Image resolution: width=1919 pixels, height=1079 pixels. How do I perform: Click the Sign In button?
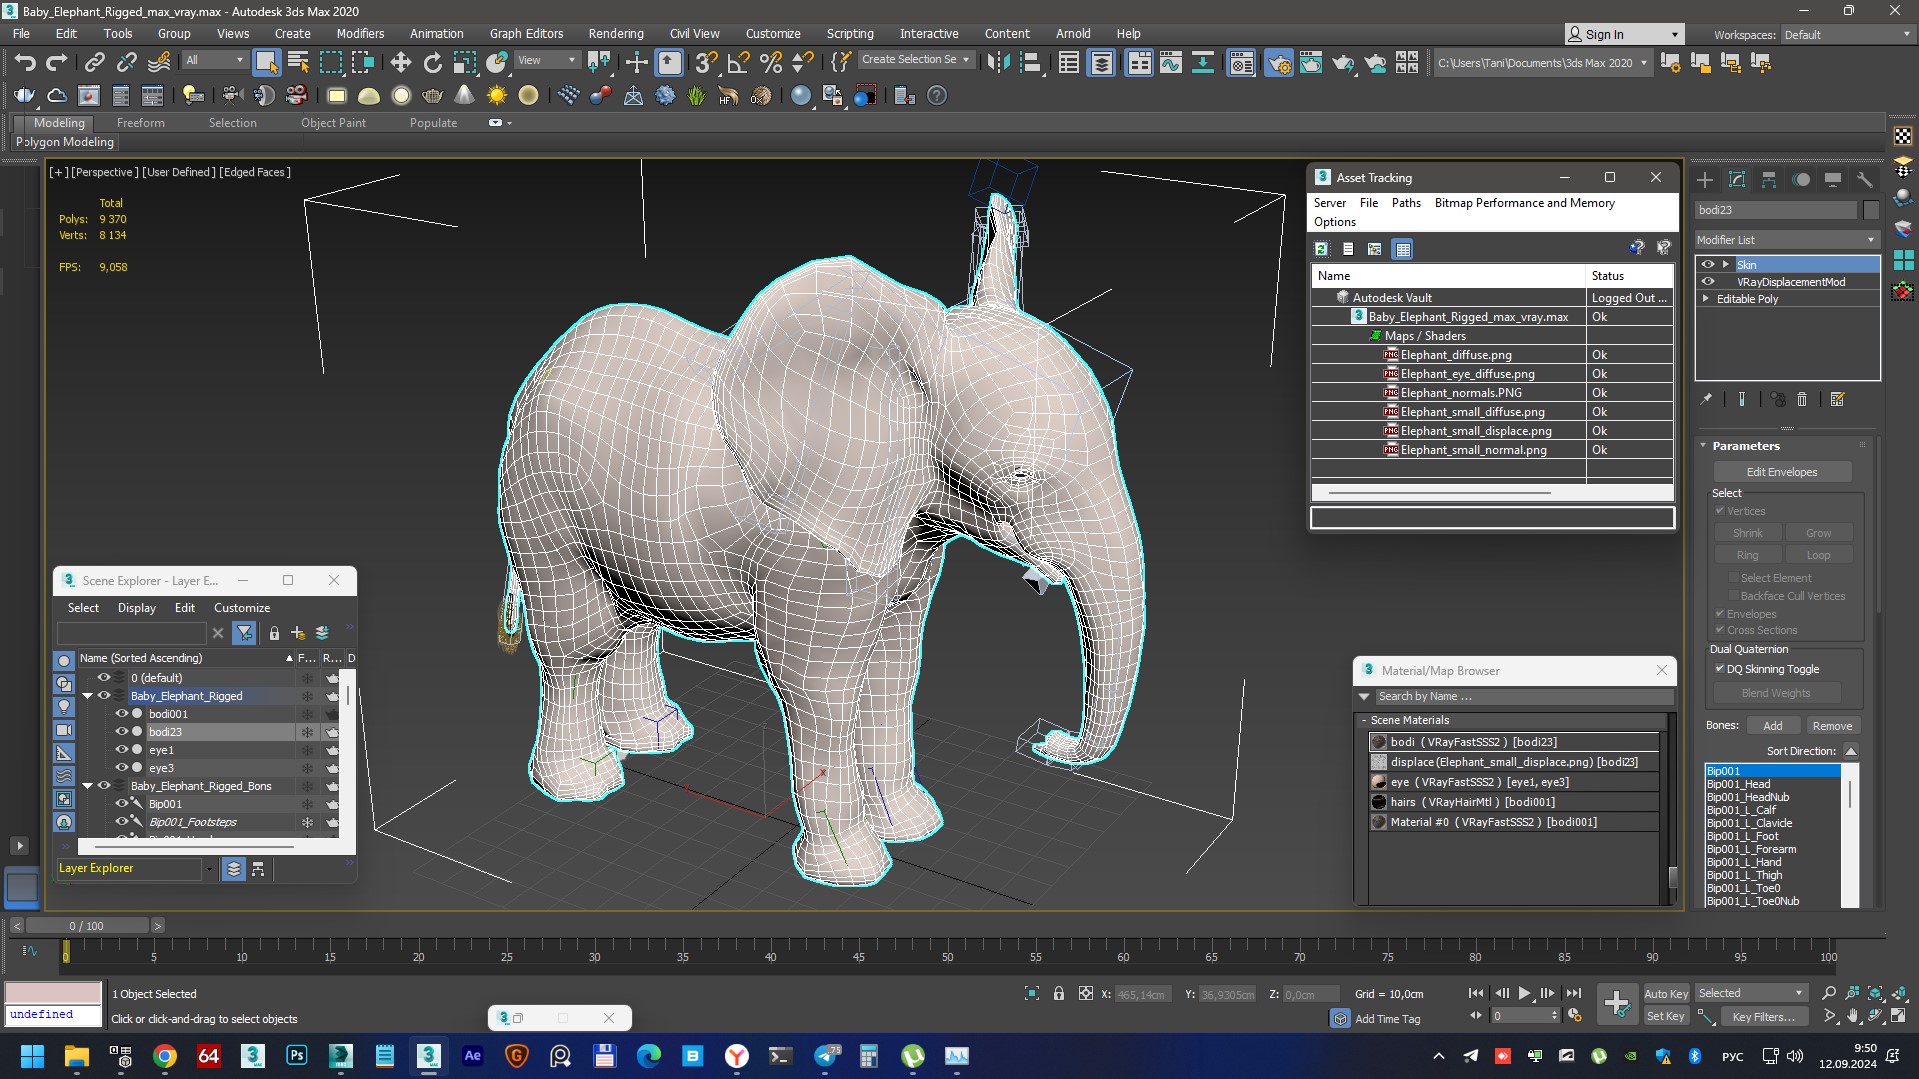click(x=1623, y=35)
